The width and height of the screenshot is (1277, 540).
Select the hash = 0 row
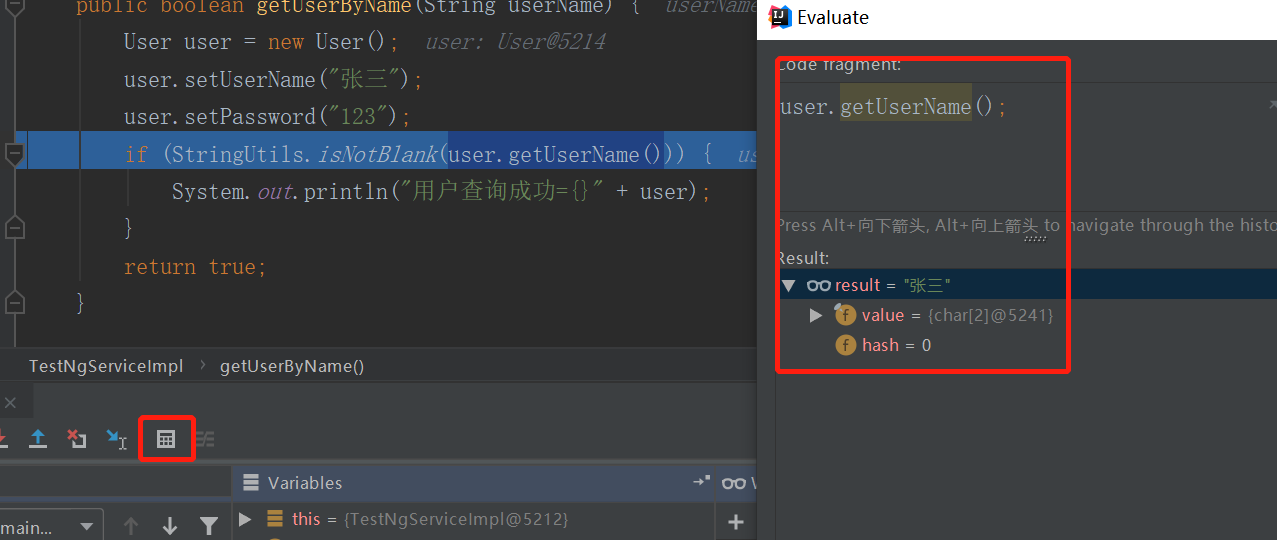point(1027,345)
